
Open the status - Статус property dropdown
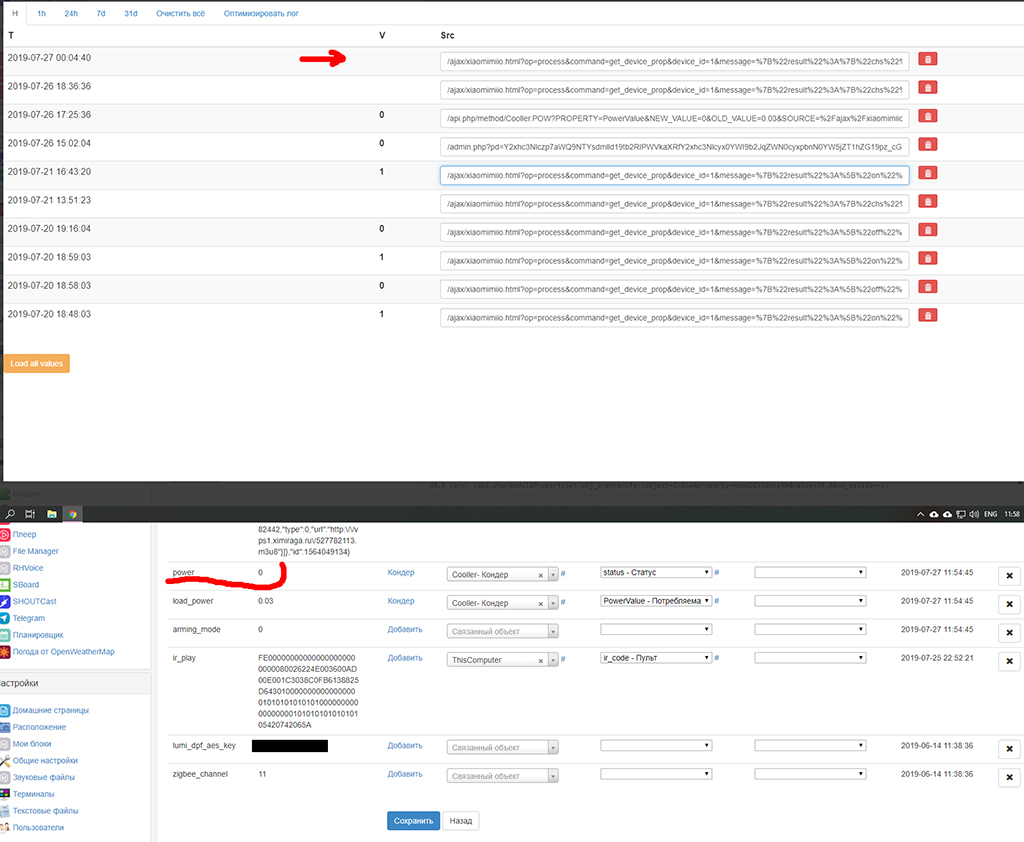pos(656,573)
